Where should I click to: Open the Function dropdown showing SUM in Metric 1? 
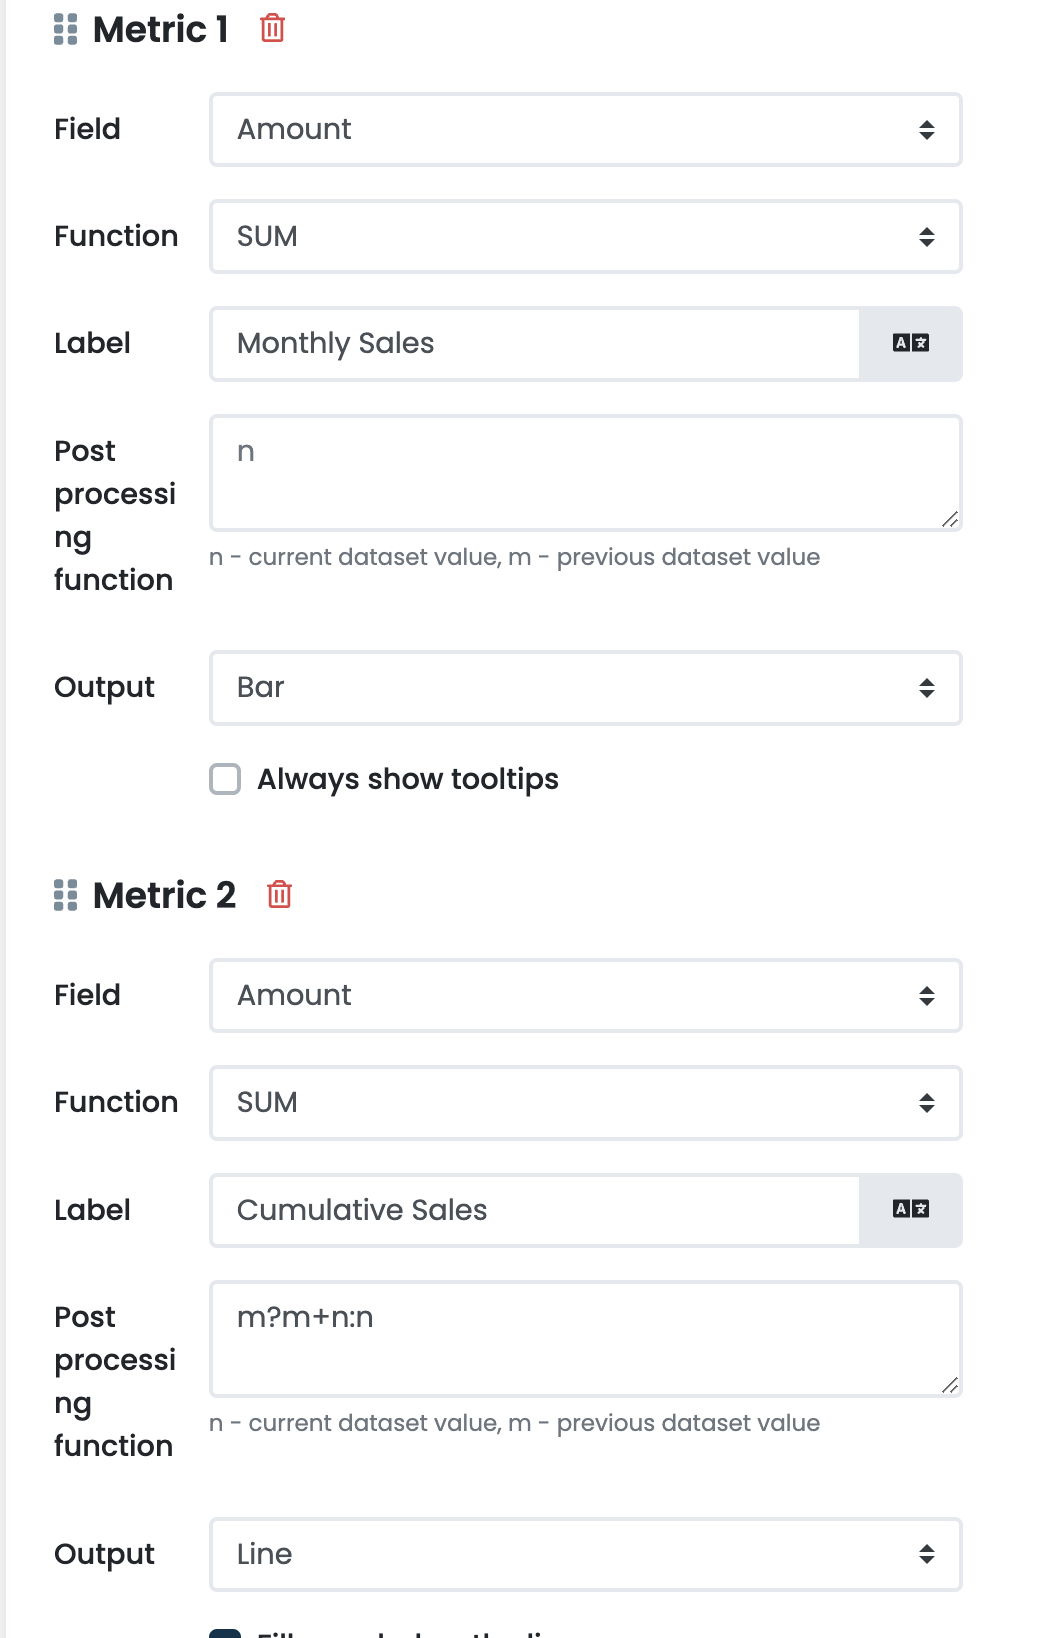pos(585,236)
